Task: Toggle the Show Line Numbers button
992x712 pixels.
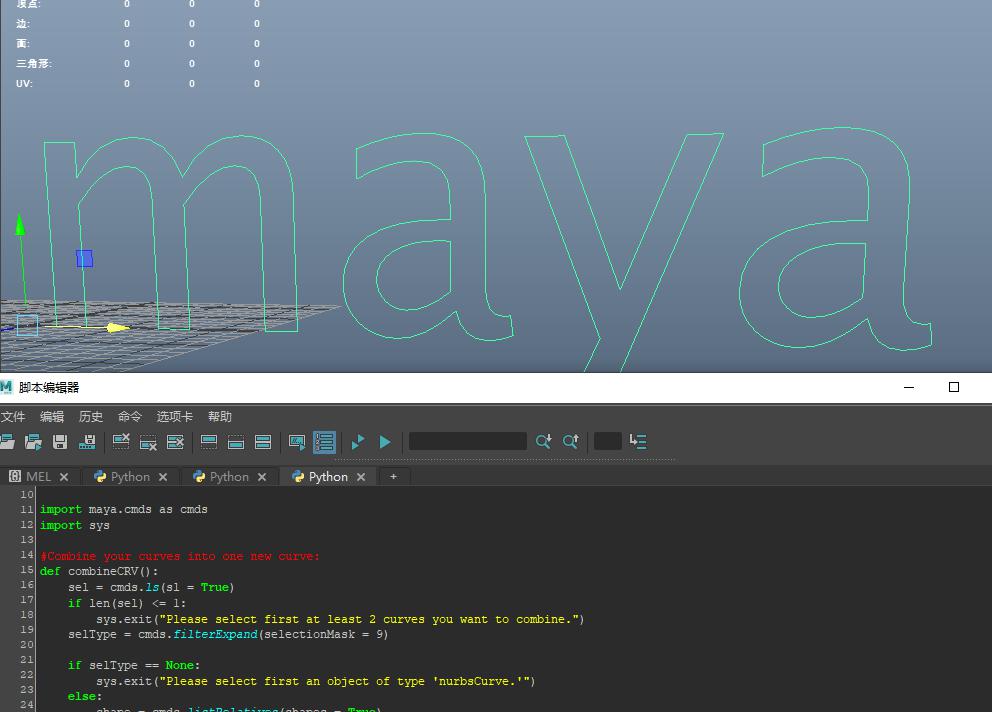Action: (x=324, y=441)
